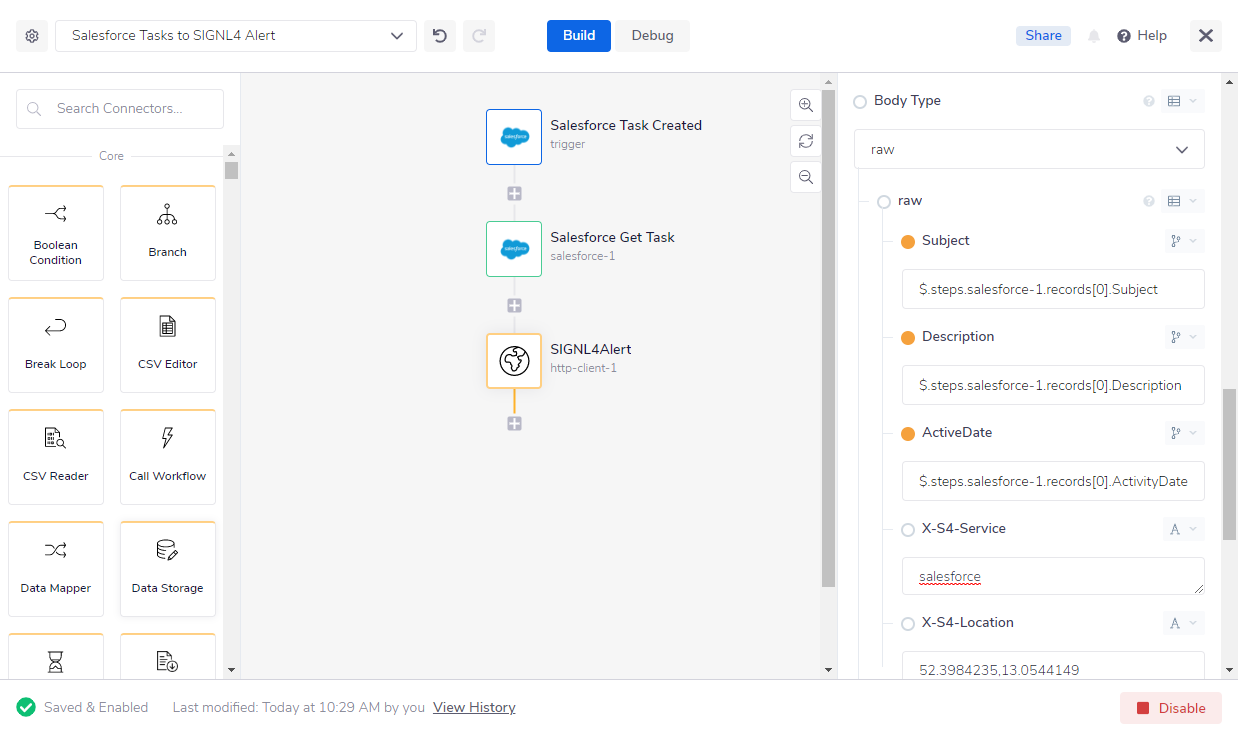Click the Body Type help question icon
This screenshot has width=1238, height=736.
(x=1149, y=101)
